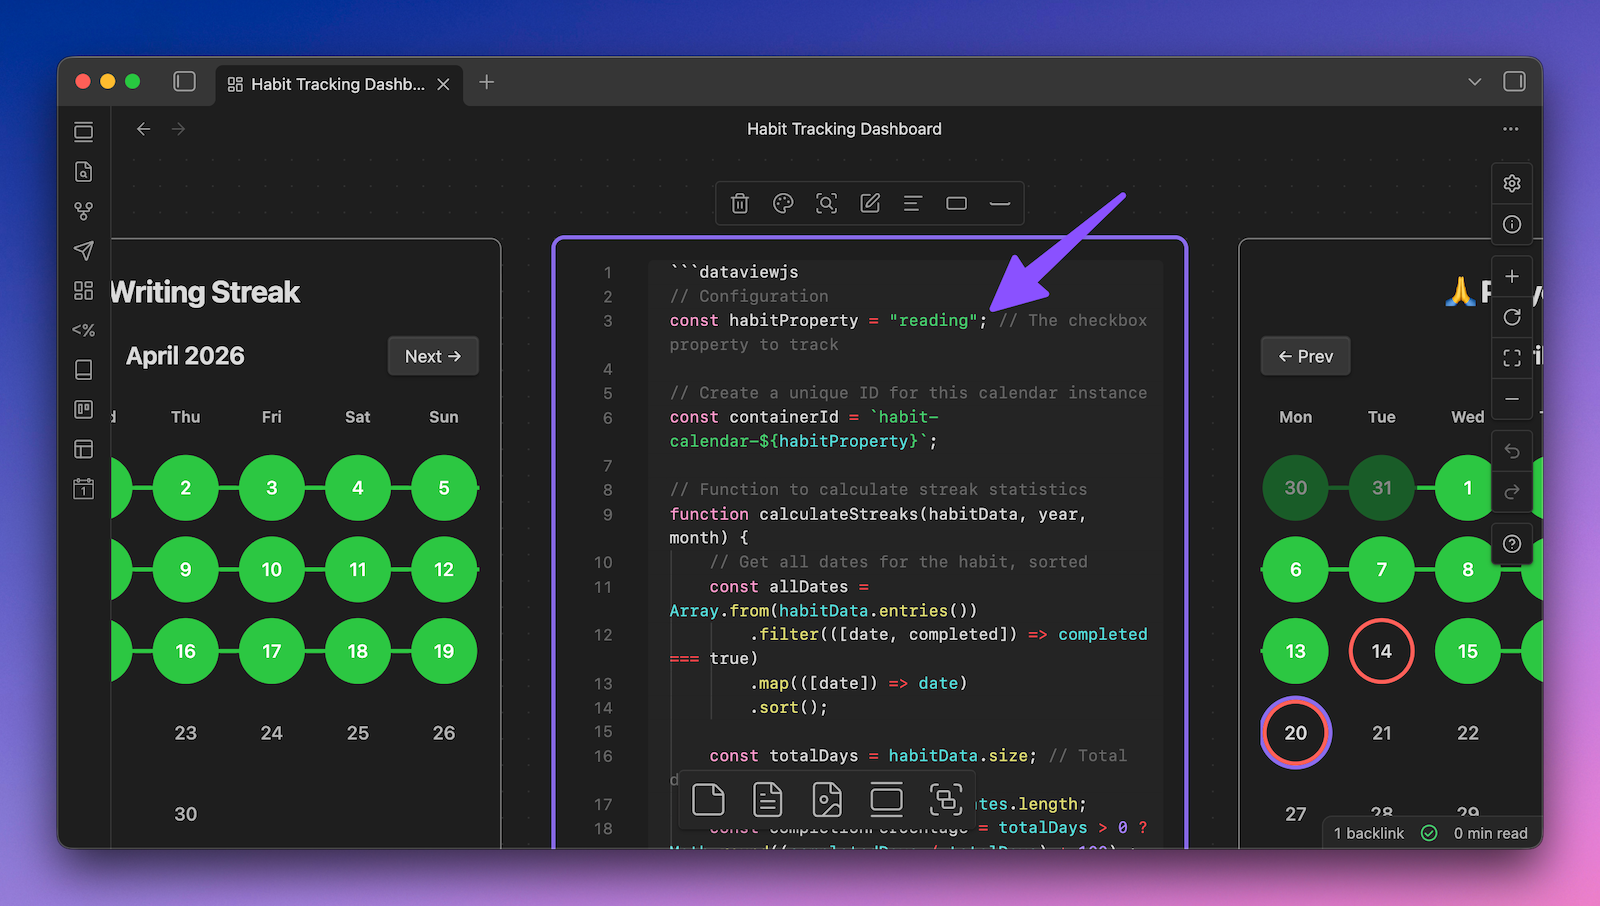
Task: Open the calendar icon in ribbon
Action: click(x=84, y=489)
